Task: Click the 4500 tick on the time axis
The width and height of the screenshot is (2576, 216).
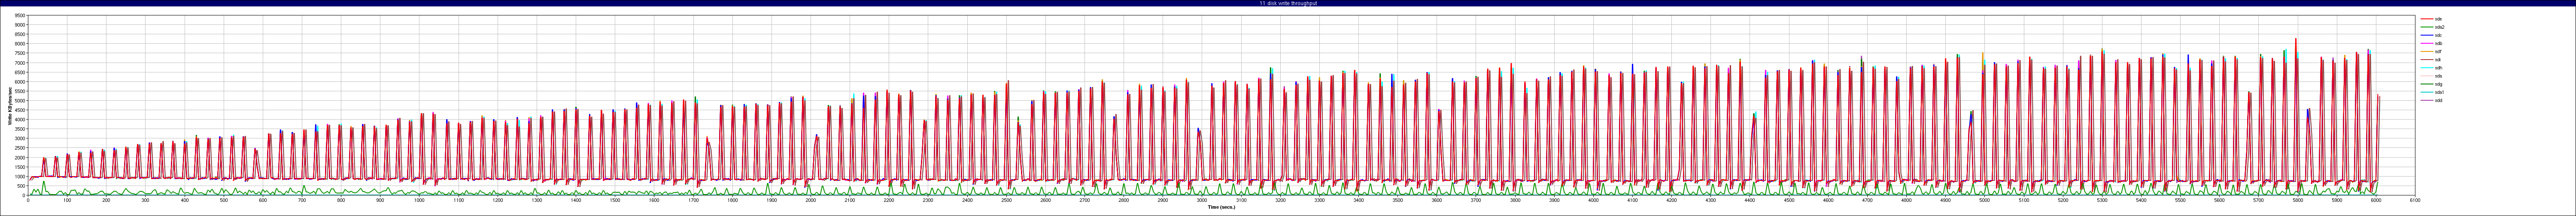Action: 1789,200
